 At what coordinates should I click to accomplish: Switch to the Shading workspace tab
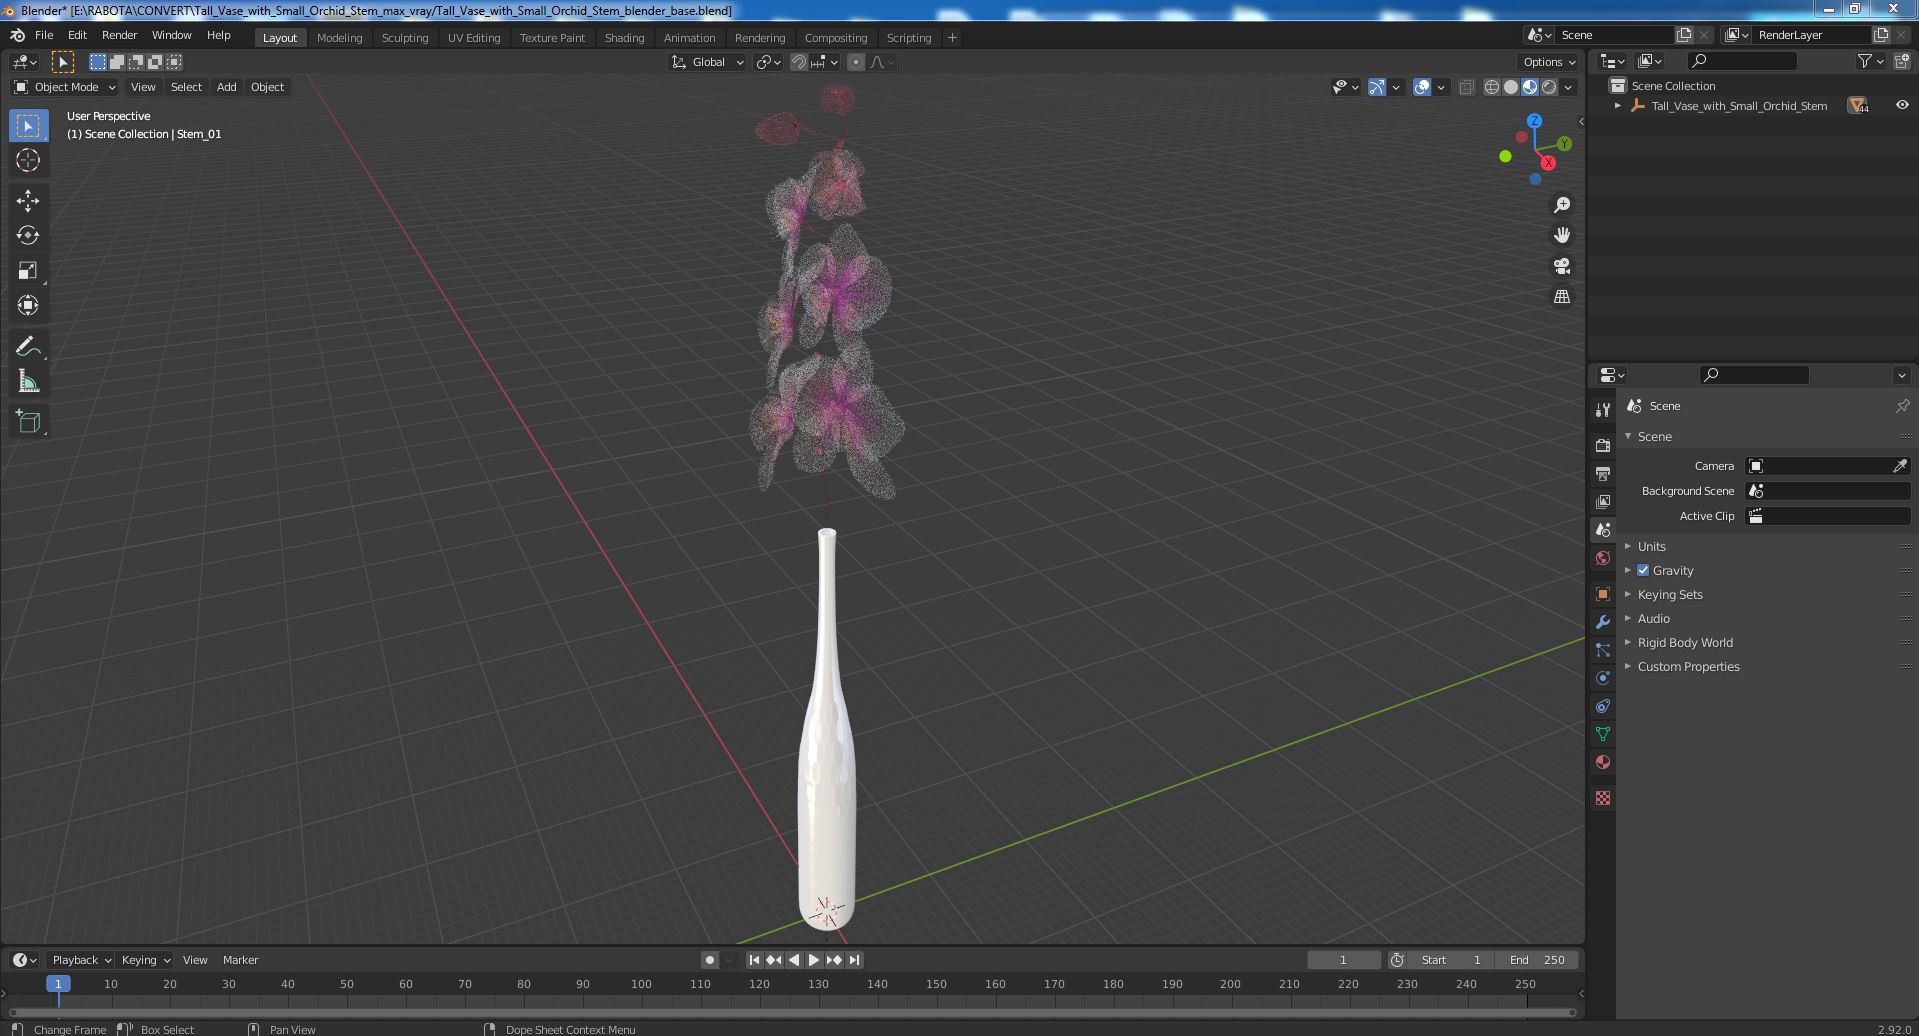point(624,38)
